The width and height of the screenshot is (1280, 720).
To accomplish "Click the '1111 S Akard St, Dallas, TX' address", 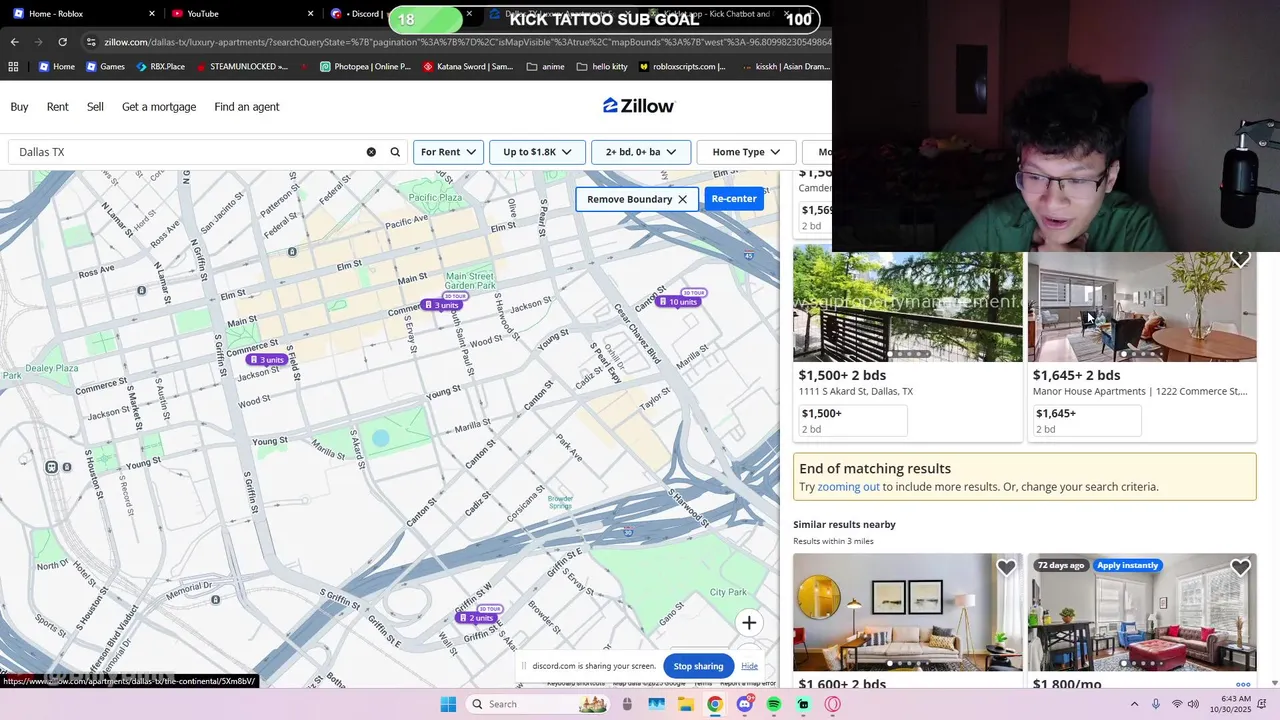I will click(x=856, y=392).
